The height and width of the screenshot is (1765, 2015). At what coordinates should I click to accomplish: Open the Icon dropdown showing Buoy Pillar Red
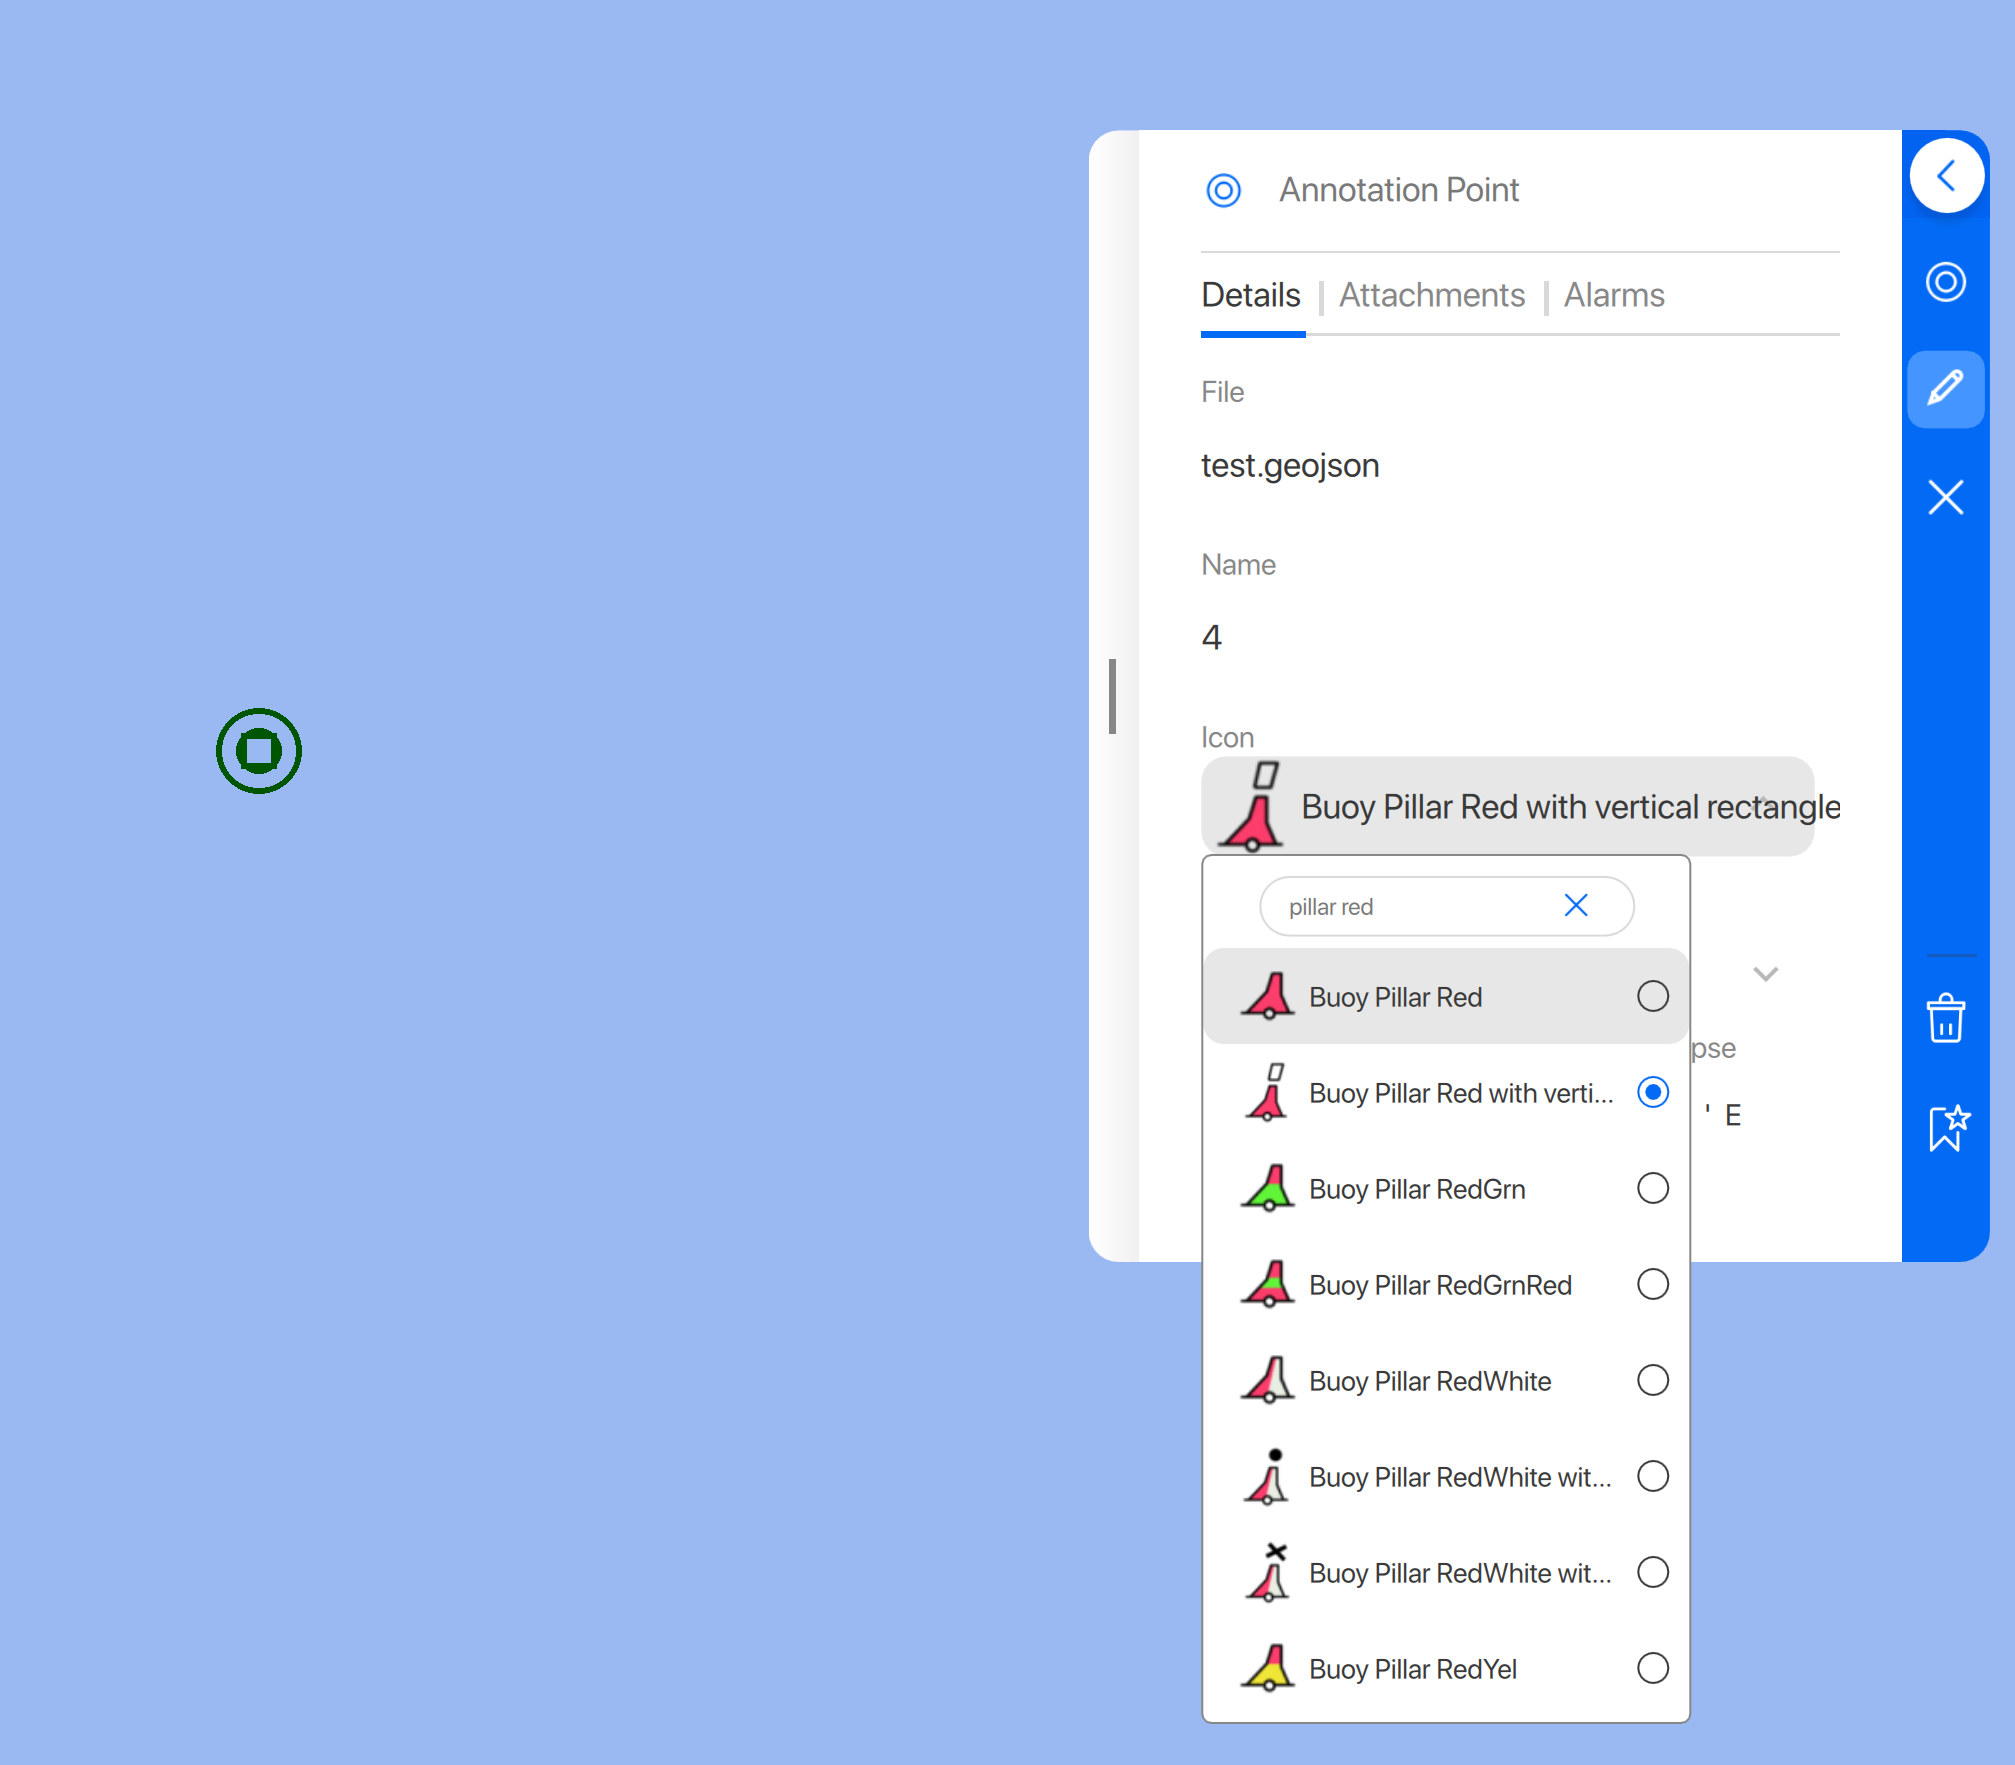[x=1506, y=806]
